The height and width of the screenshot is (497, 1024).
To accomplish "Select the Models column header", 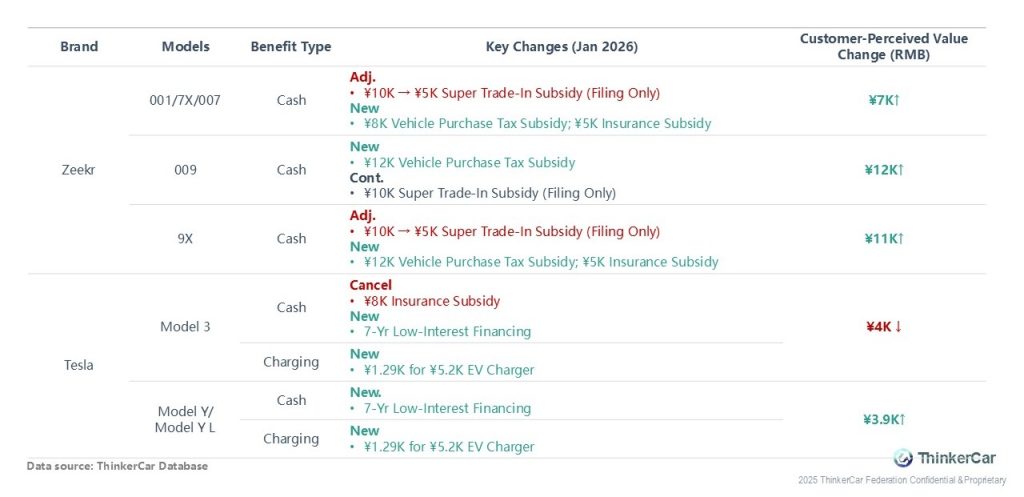I will 185,47.
